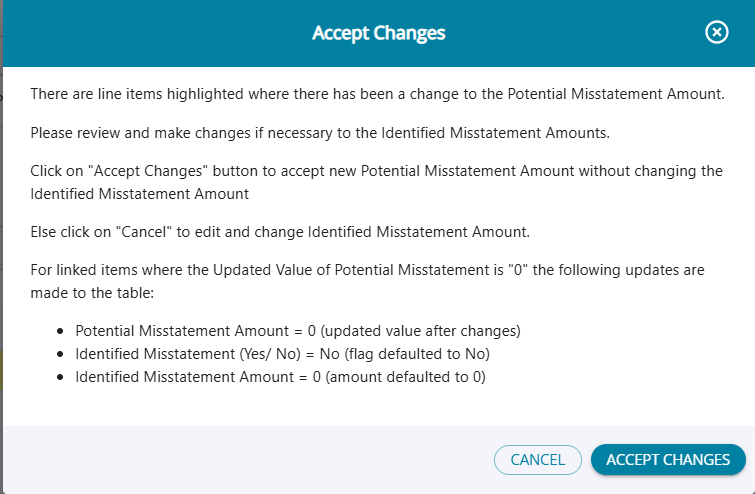The image size is (755, 494).
Task: Click the "Accept Changes" dialog title text
Action: pyautogui.click(x=378, y=33)
